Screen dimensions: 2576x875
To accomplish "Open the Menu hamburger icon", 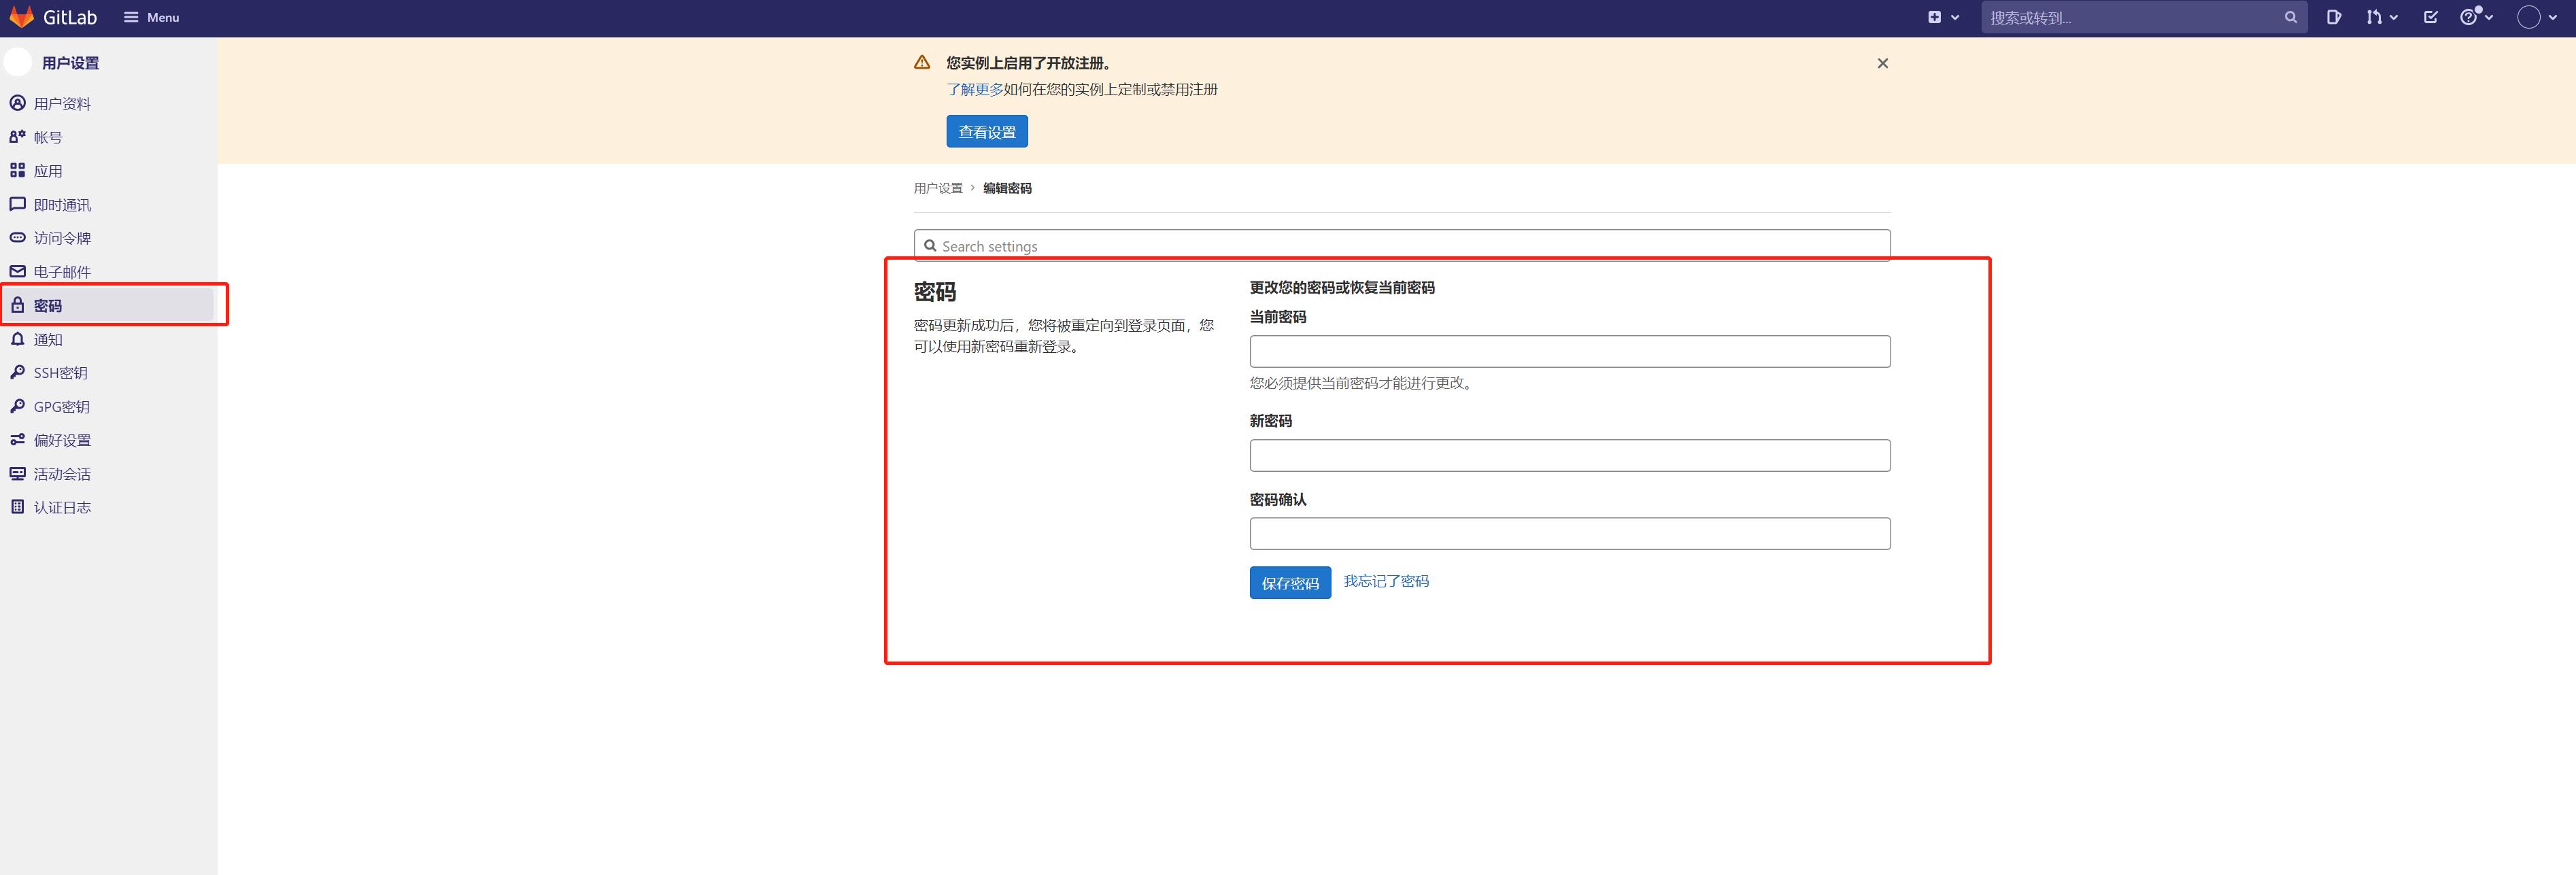I will (x=131, y=17).
